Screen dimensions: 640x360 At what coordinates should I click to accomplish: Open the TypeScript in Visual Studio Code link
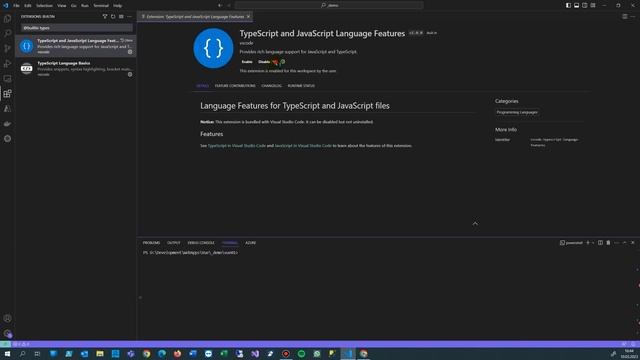(237, 146)
